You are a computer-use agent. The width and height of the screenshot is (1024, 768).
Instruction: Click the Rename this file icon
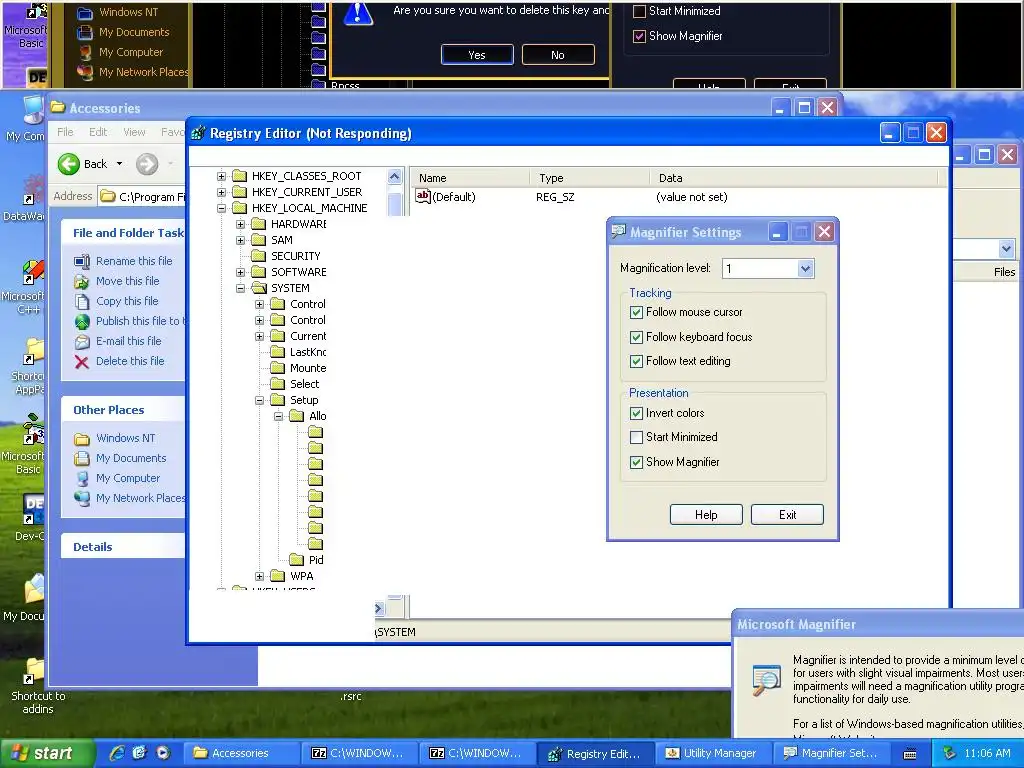pyautogui.click(x=82, y=262)
